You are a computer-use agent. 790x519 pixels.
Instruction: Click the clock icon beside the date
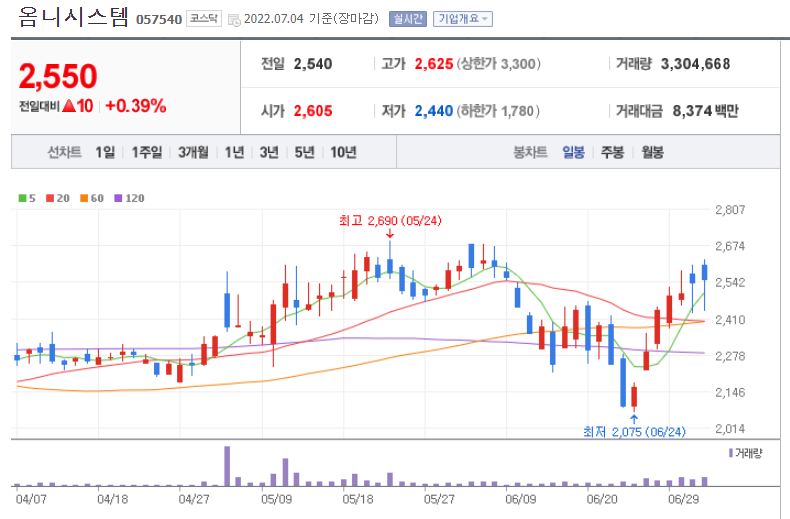[234, 20]
